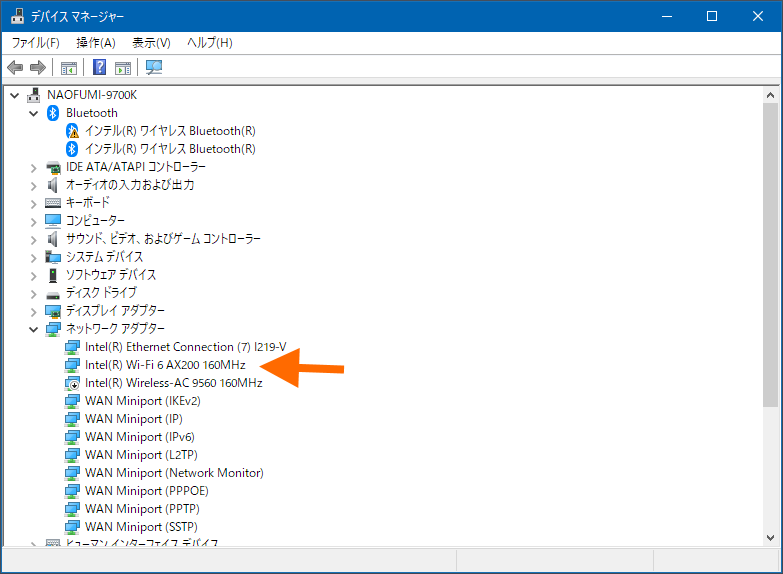The height and width of the screenshot is (574, 783).
Task: Click the システム デバイス folder icon
Action: click(53, 257)
